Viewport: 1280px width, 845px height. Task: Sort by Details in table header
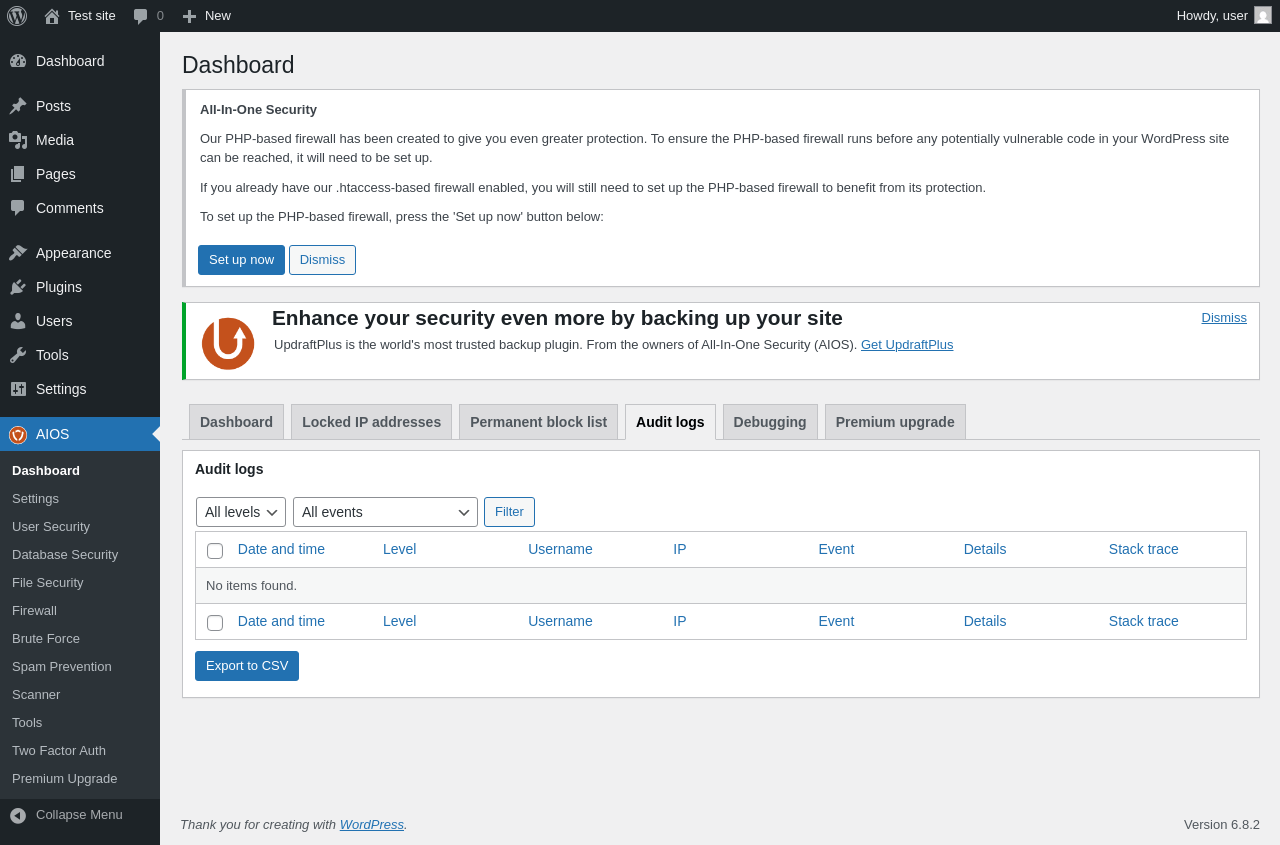pos(985,549)
